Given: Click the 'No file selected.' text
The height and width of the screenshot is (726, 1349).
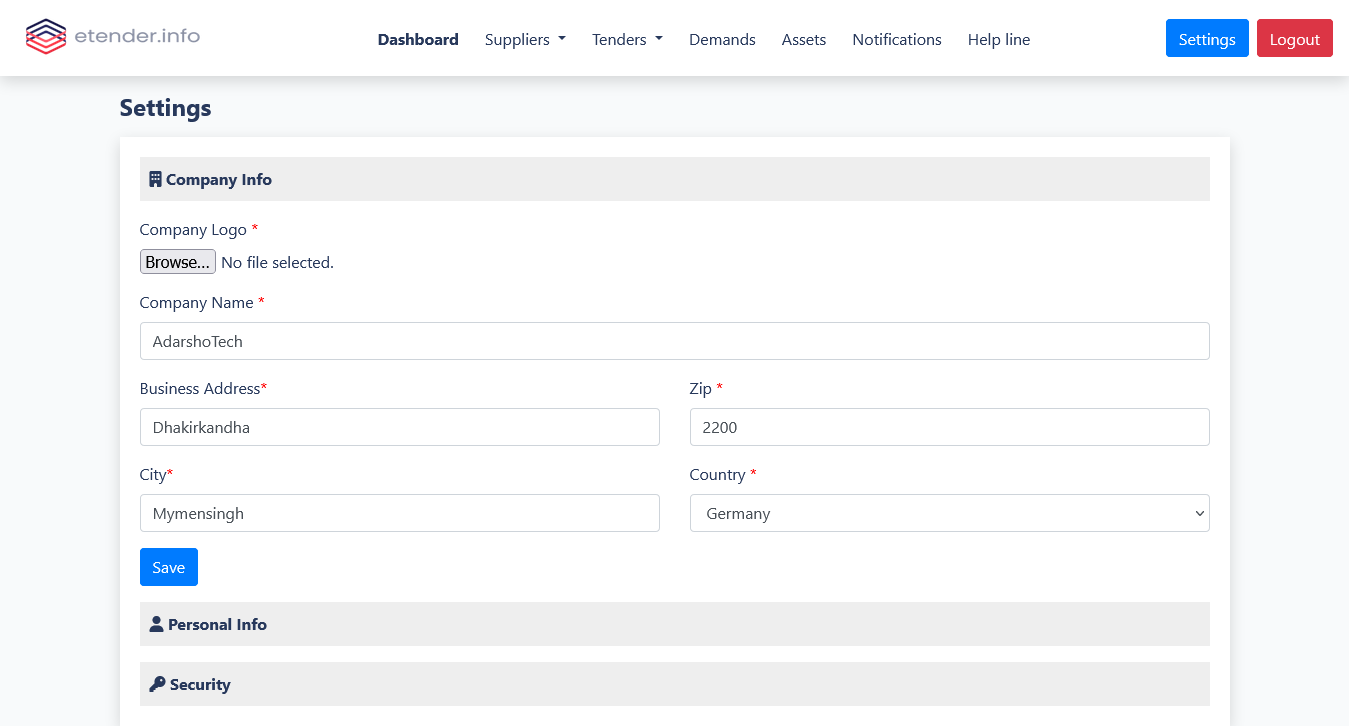Looking at the screenshot, I should click(277, 262).
